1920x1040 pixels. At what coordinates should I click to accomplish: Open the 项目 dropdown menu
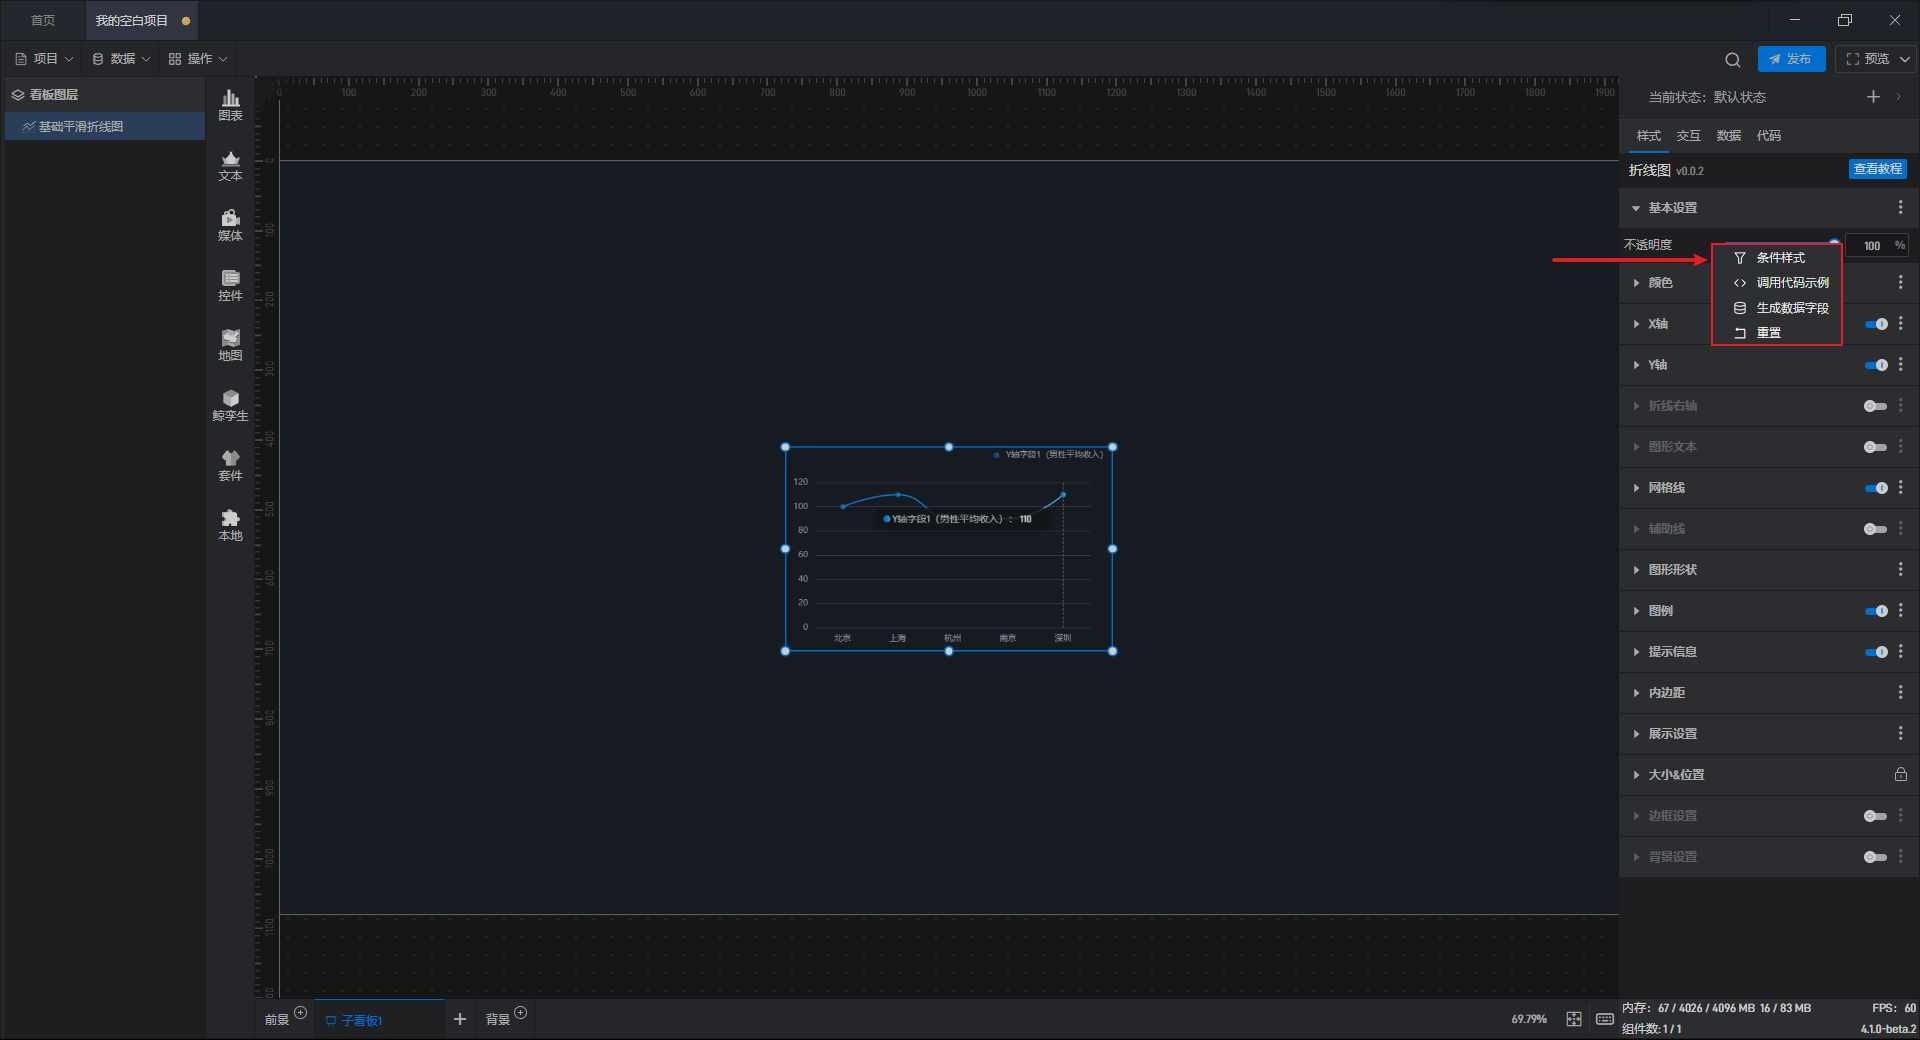(x=44, y=59)
